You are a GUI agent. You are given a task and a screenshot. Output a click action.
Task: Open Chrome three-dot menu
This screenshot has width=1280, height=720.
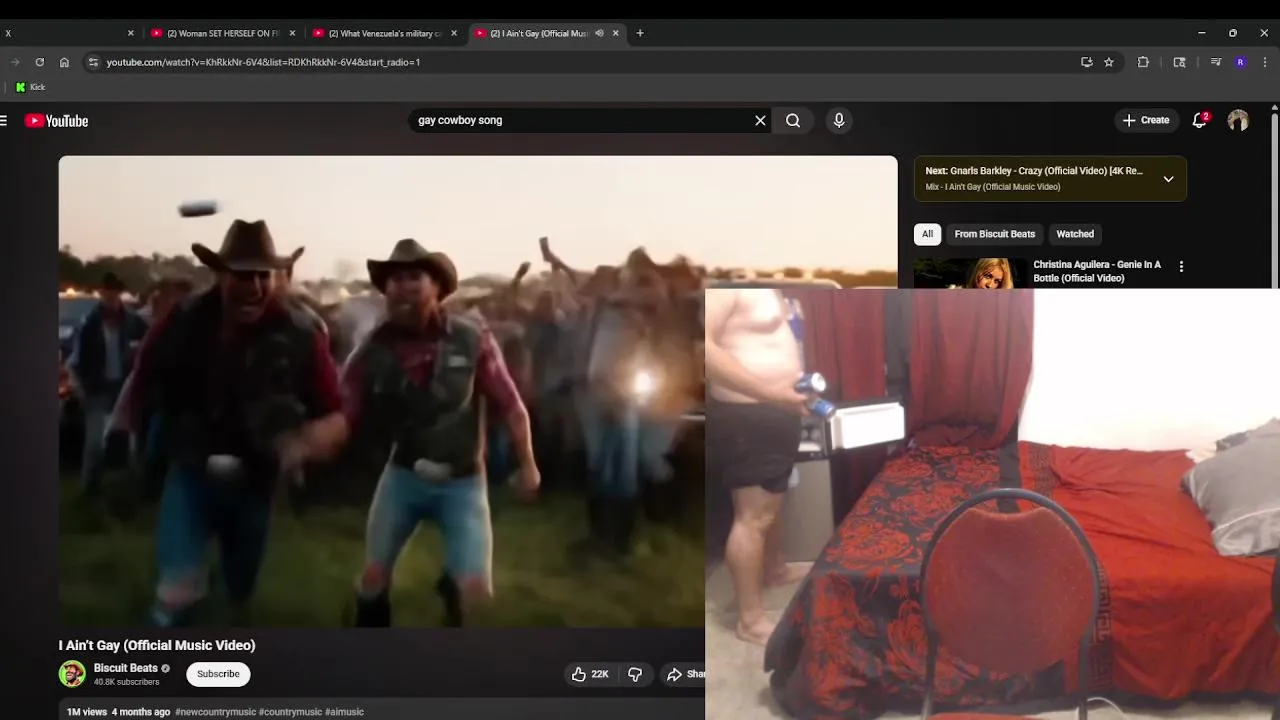point(1265,62)
